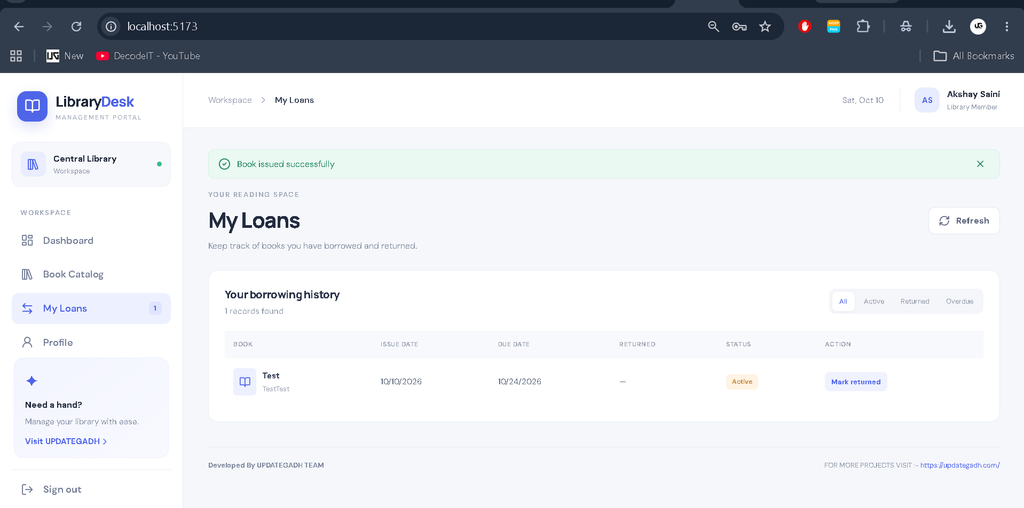1024x508 pixels.
Task: Click the browser profile avatar icon
Action: (x=978, y=26)
